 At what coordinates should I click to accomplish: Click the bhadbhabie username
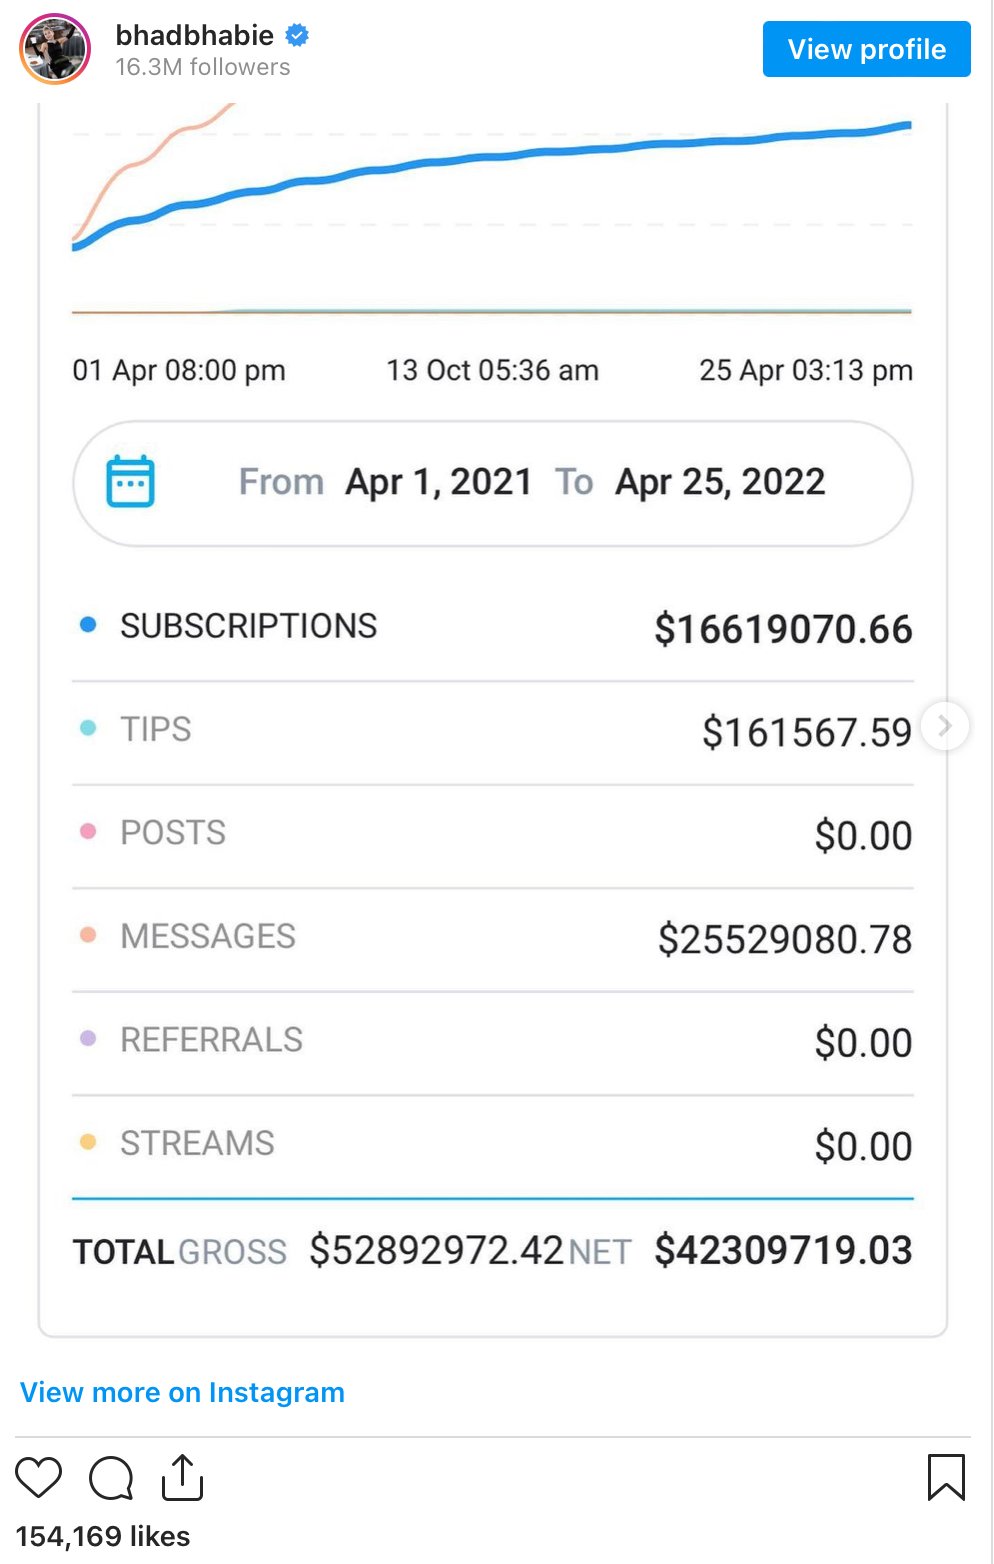[194, 35]
